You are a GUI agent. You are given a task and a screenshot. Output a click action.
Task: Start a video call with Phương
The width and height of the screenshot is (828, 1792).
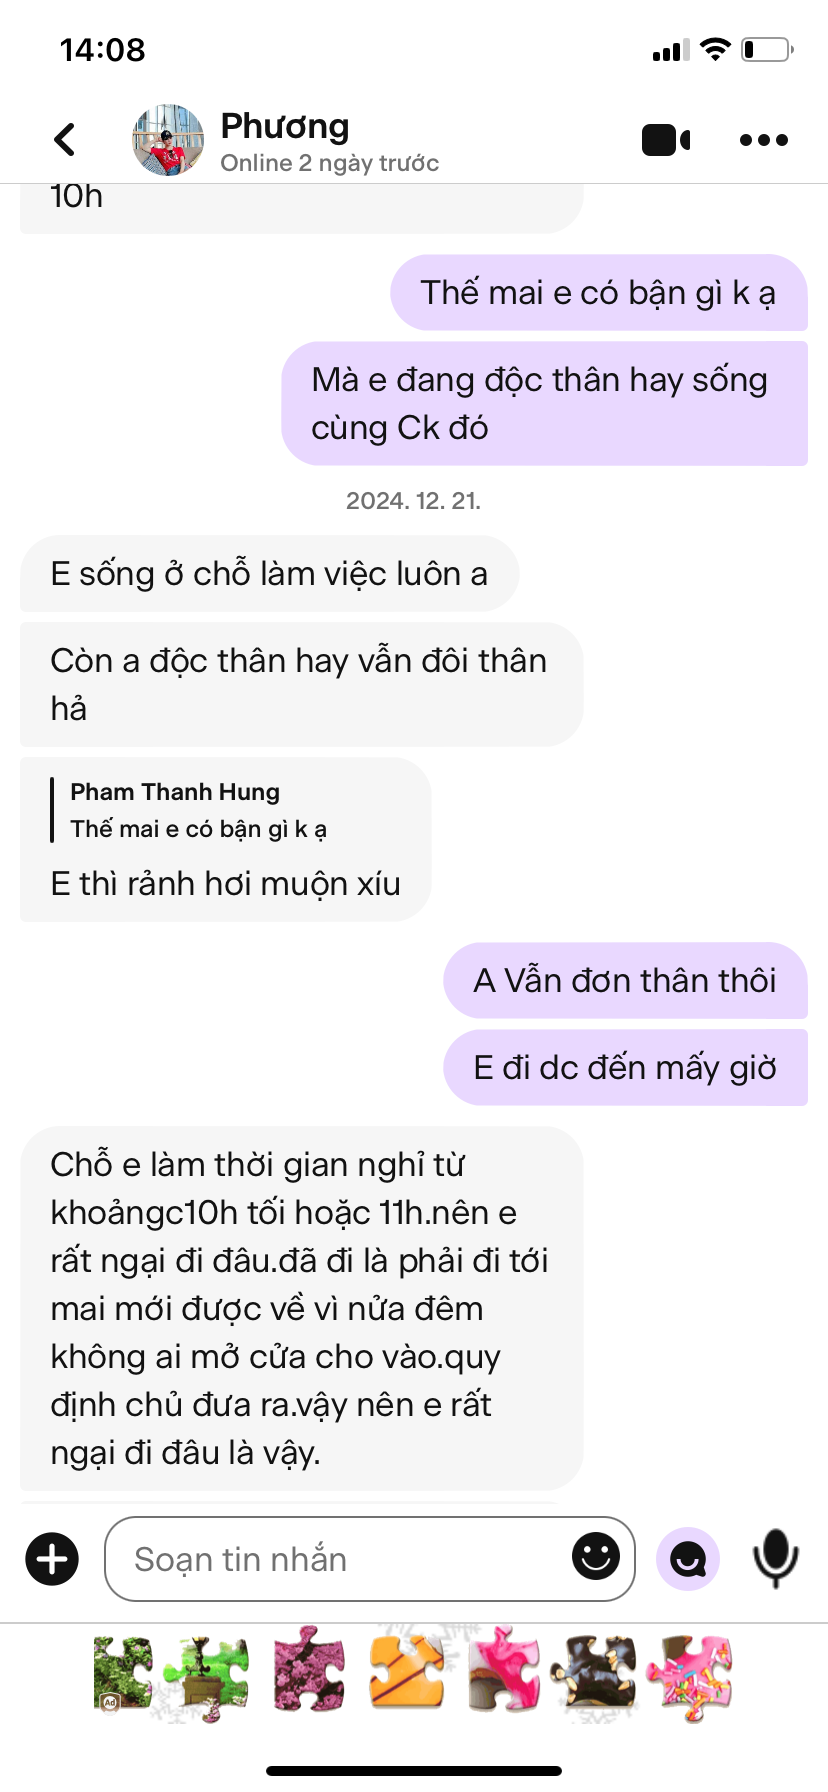[x=666, y=140]
